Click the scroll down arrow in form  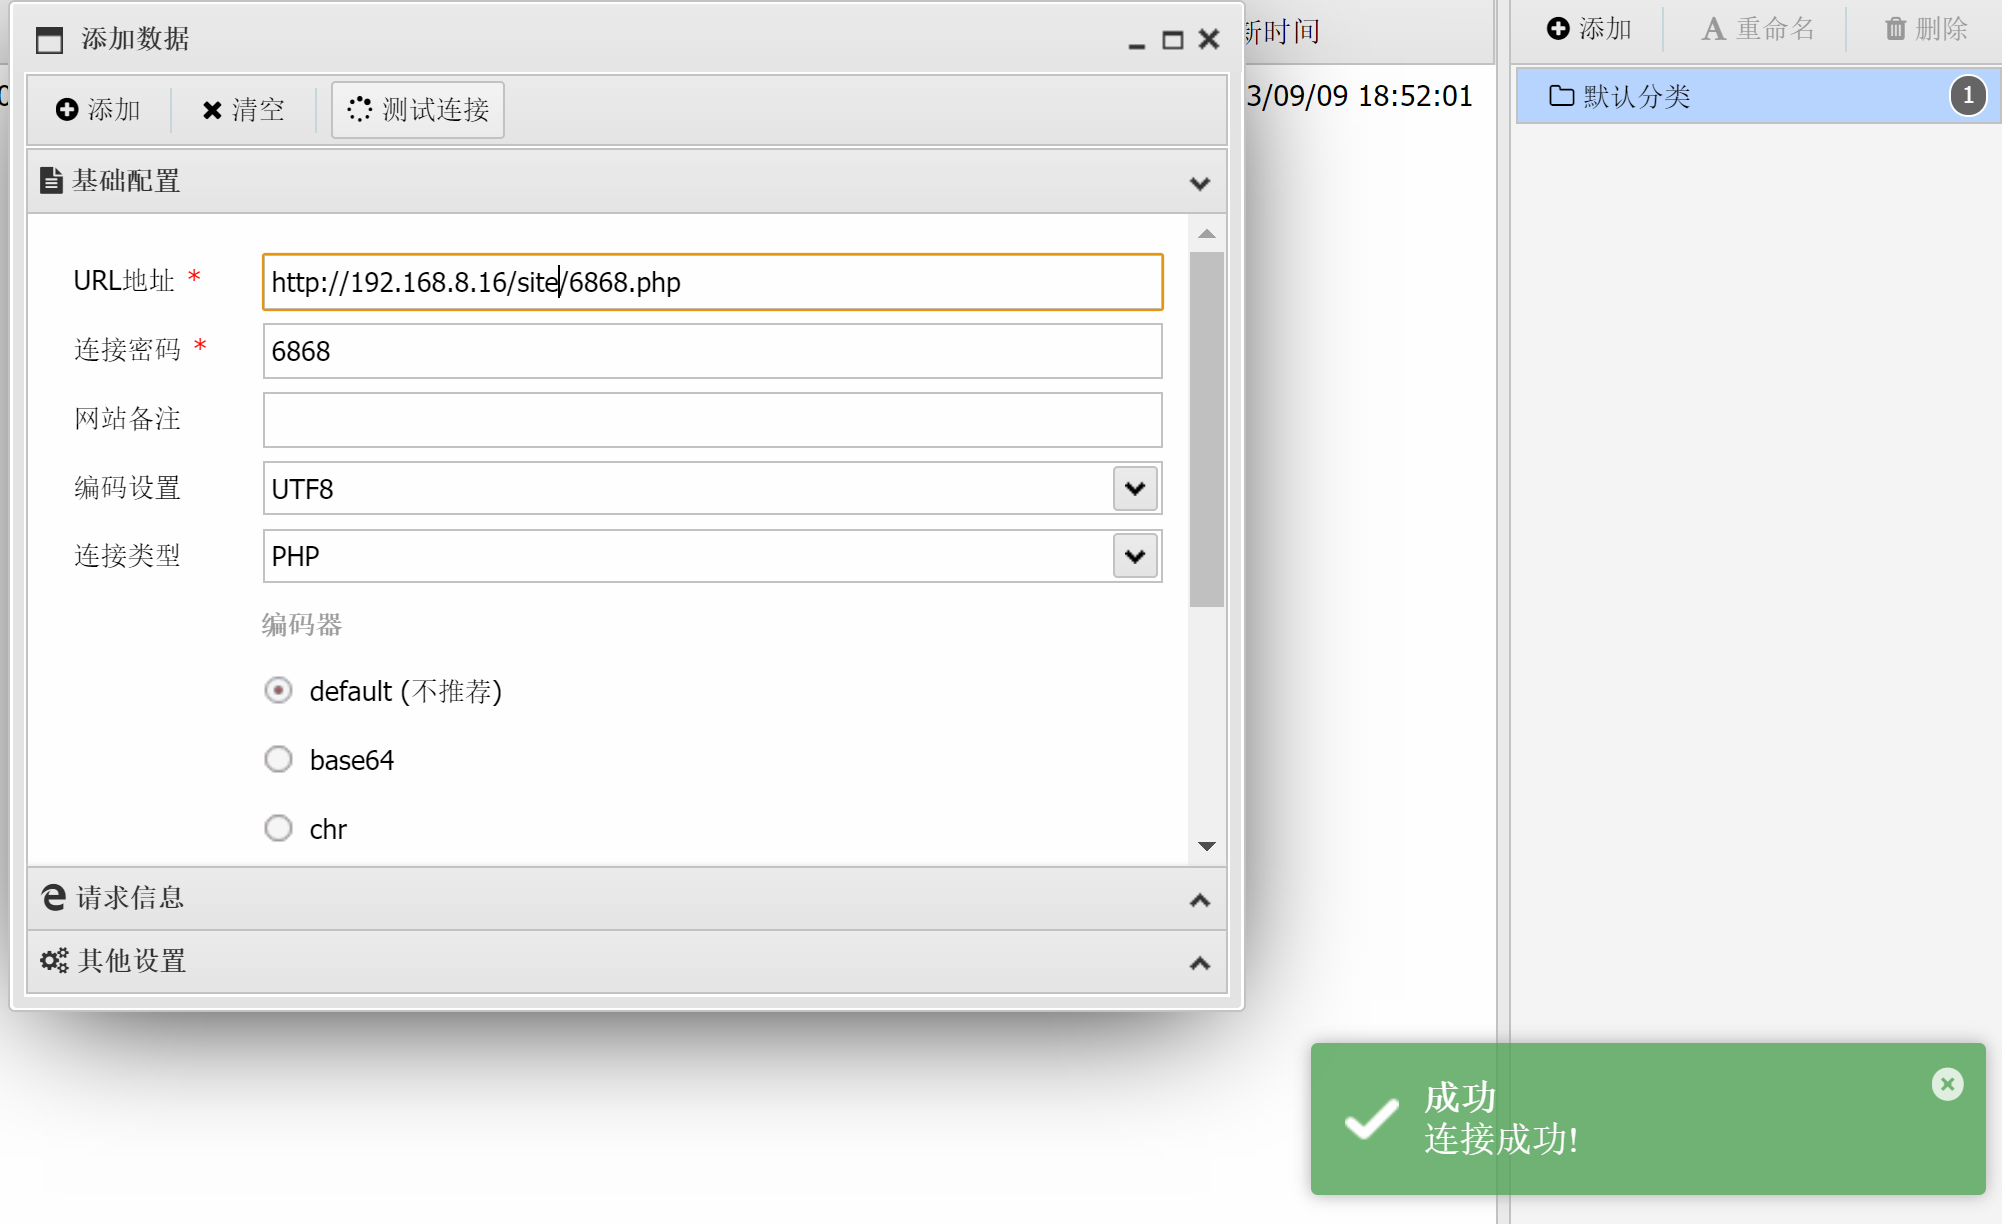1207,846
